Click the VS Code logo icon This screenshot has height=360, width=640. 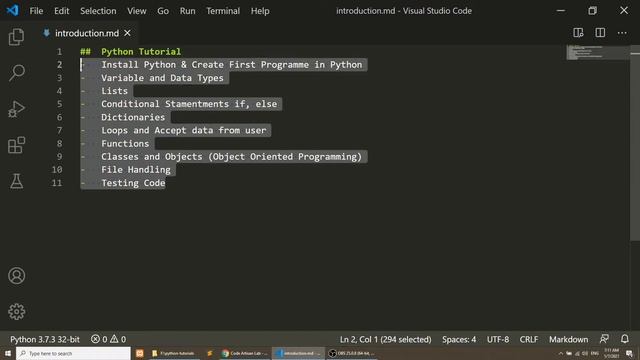(12, 10)
